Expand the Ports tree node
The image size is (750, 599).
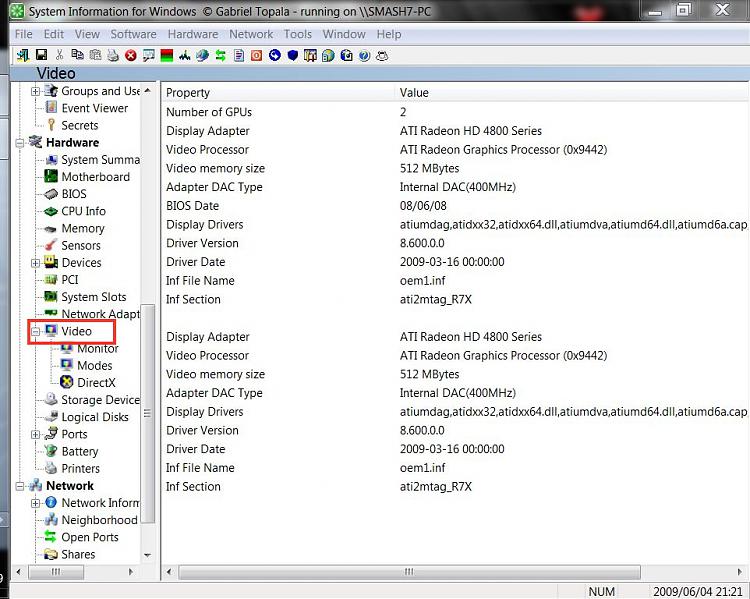(x=35, y=434)
